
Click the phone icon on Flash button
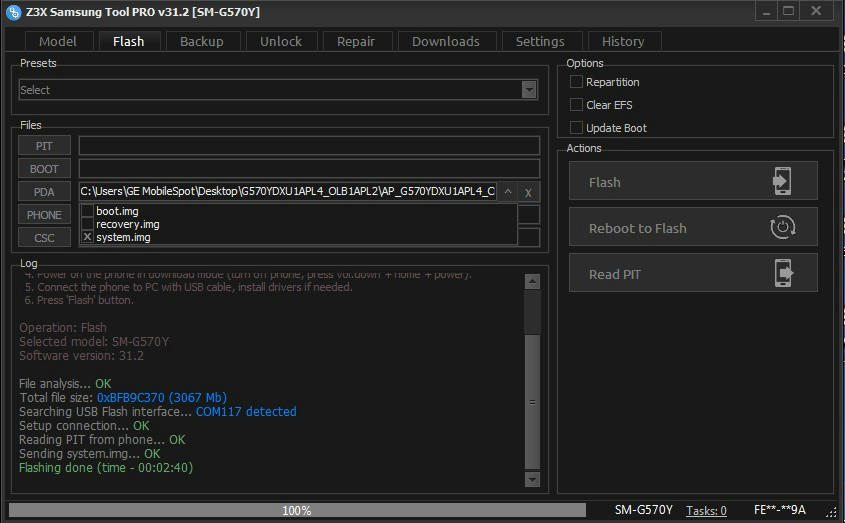(x=782, y=181)
